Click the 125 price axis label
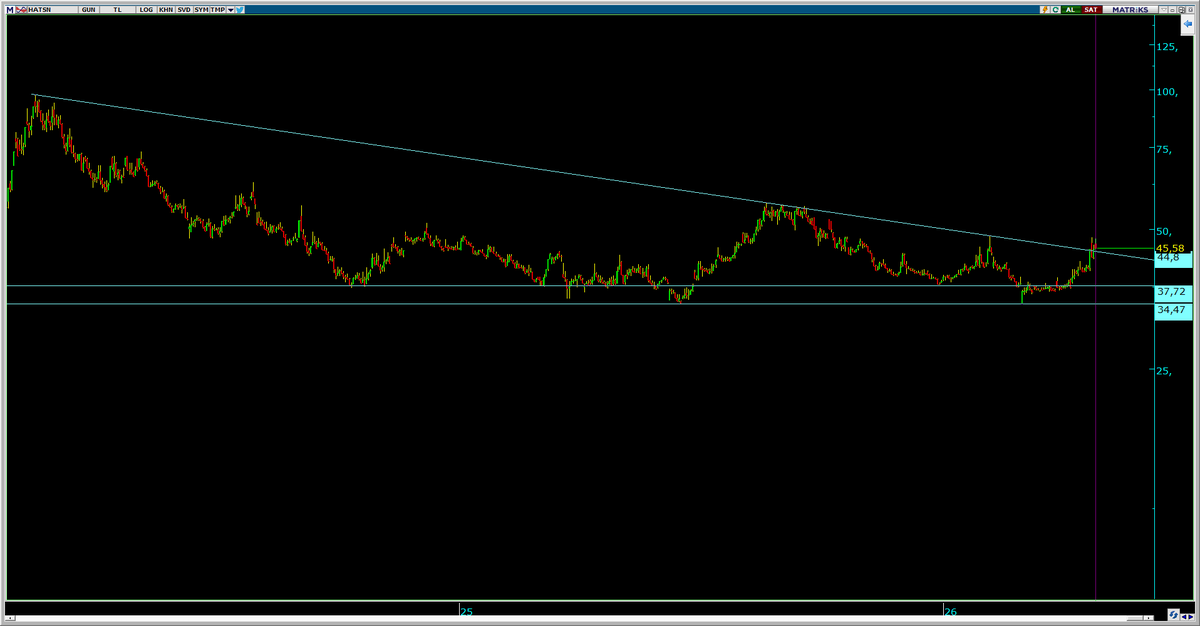The height and width of the screenshot is (626, 1200). [x=1166, y=47]
